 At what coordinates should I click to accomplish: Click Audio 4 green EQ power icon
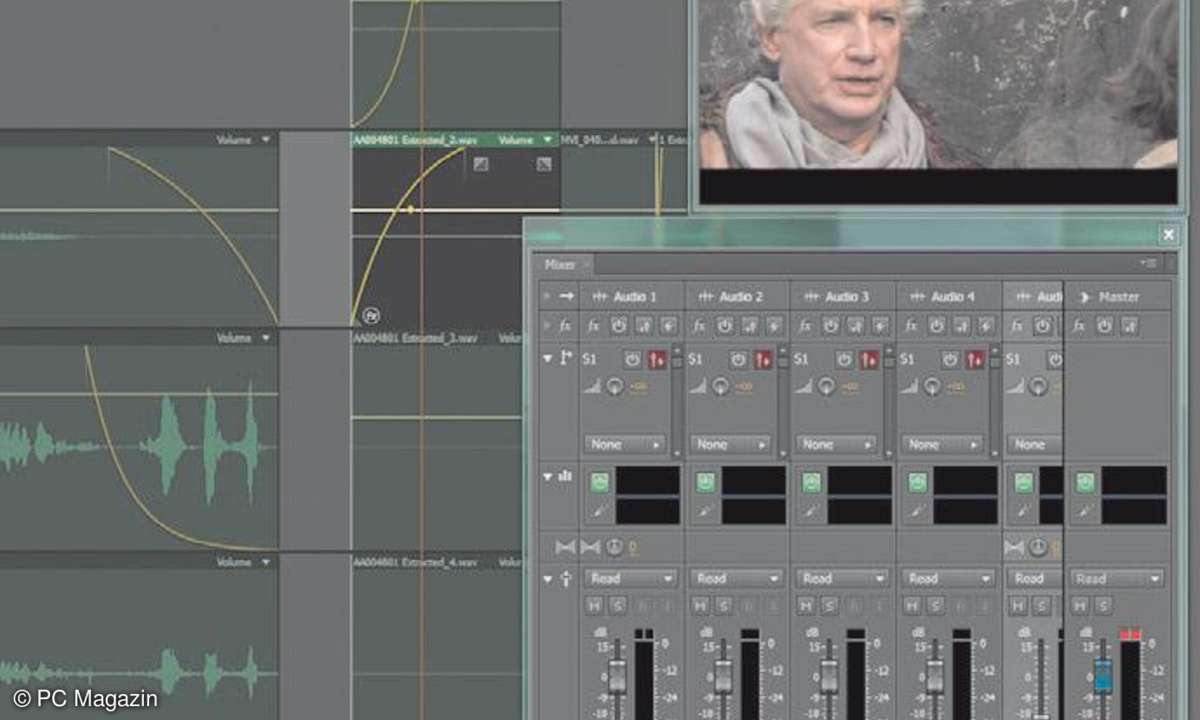917,482
